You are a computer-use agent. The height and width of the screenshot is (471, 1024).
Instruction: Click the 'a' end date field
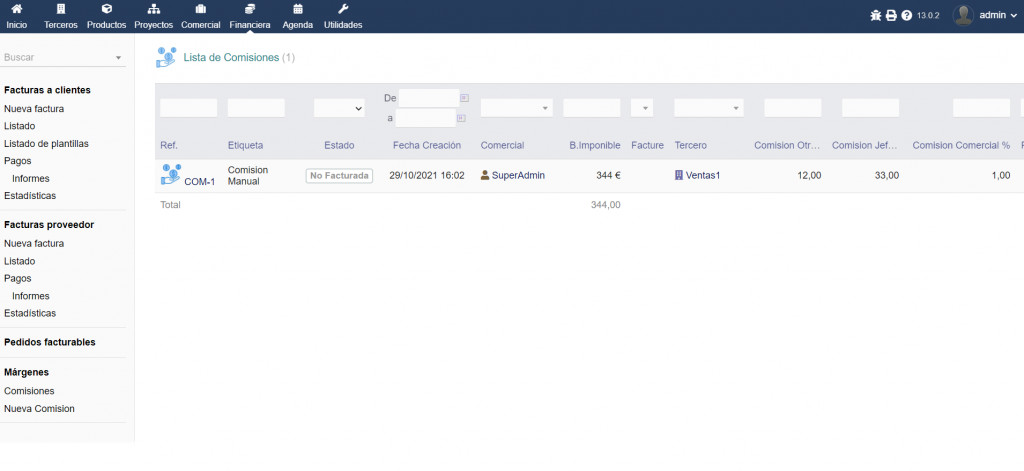[x=425, y=118]
